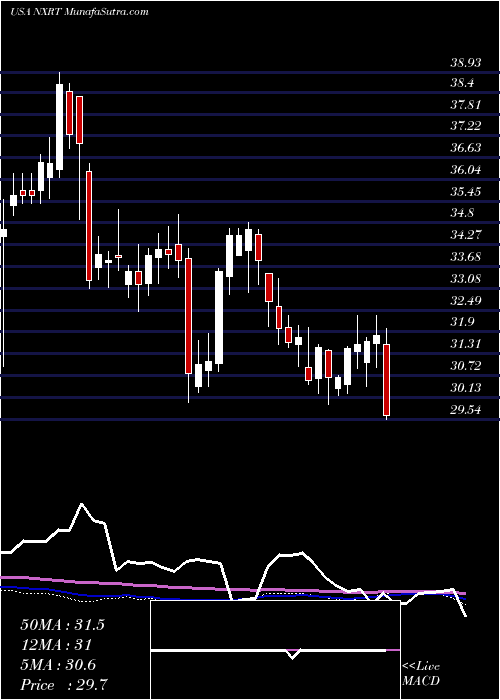500x700 pixels.
Task: Click the 37.81 price axis label
Action: [466, 105]
